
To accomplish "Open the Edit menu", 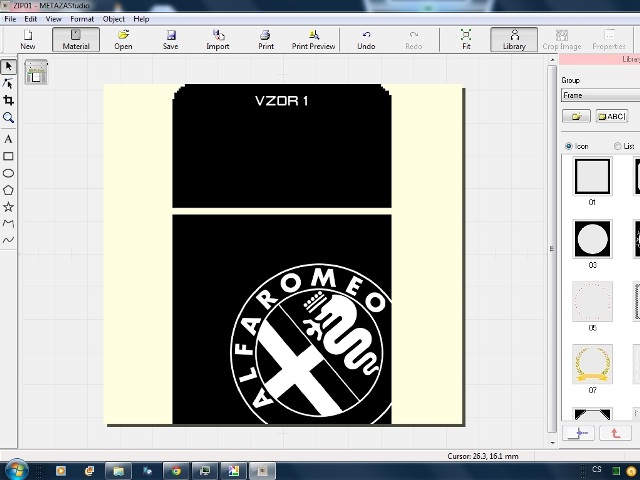I will [31, 19].
